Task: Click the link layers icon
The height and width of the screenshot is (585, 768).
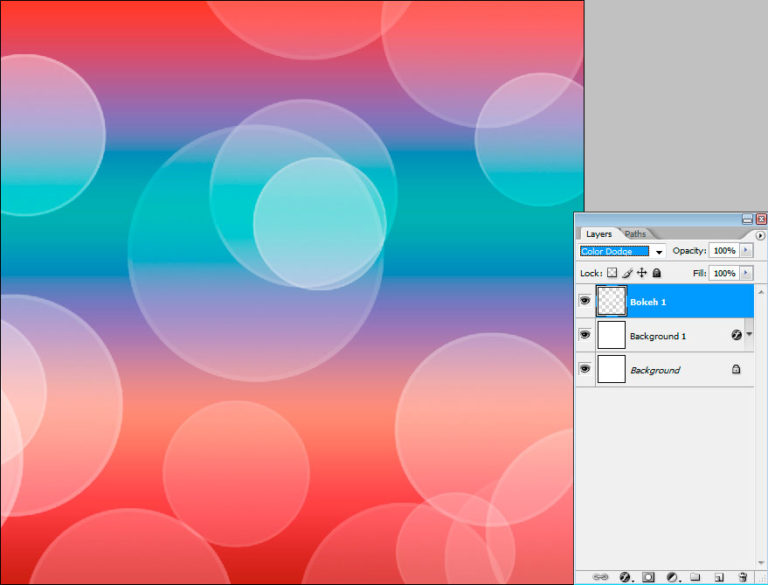Action: pyautogui.click(x=600, y=577)
